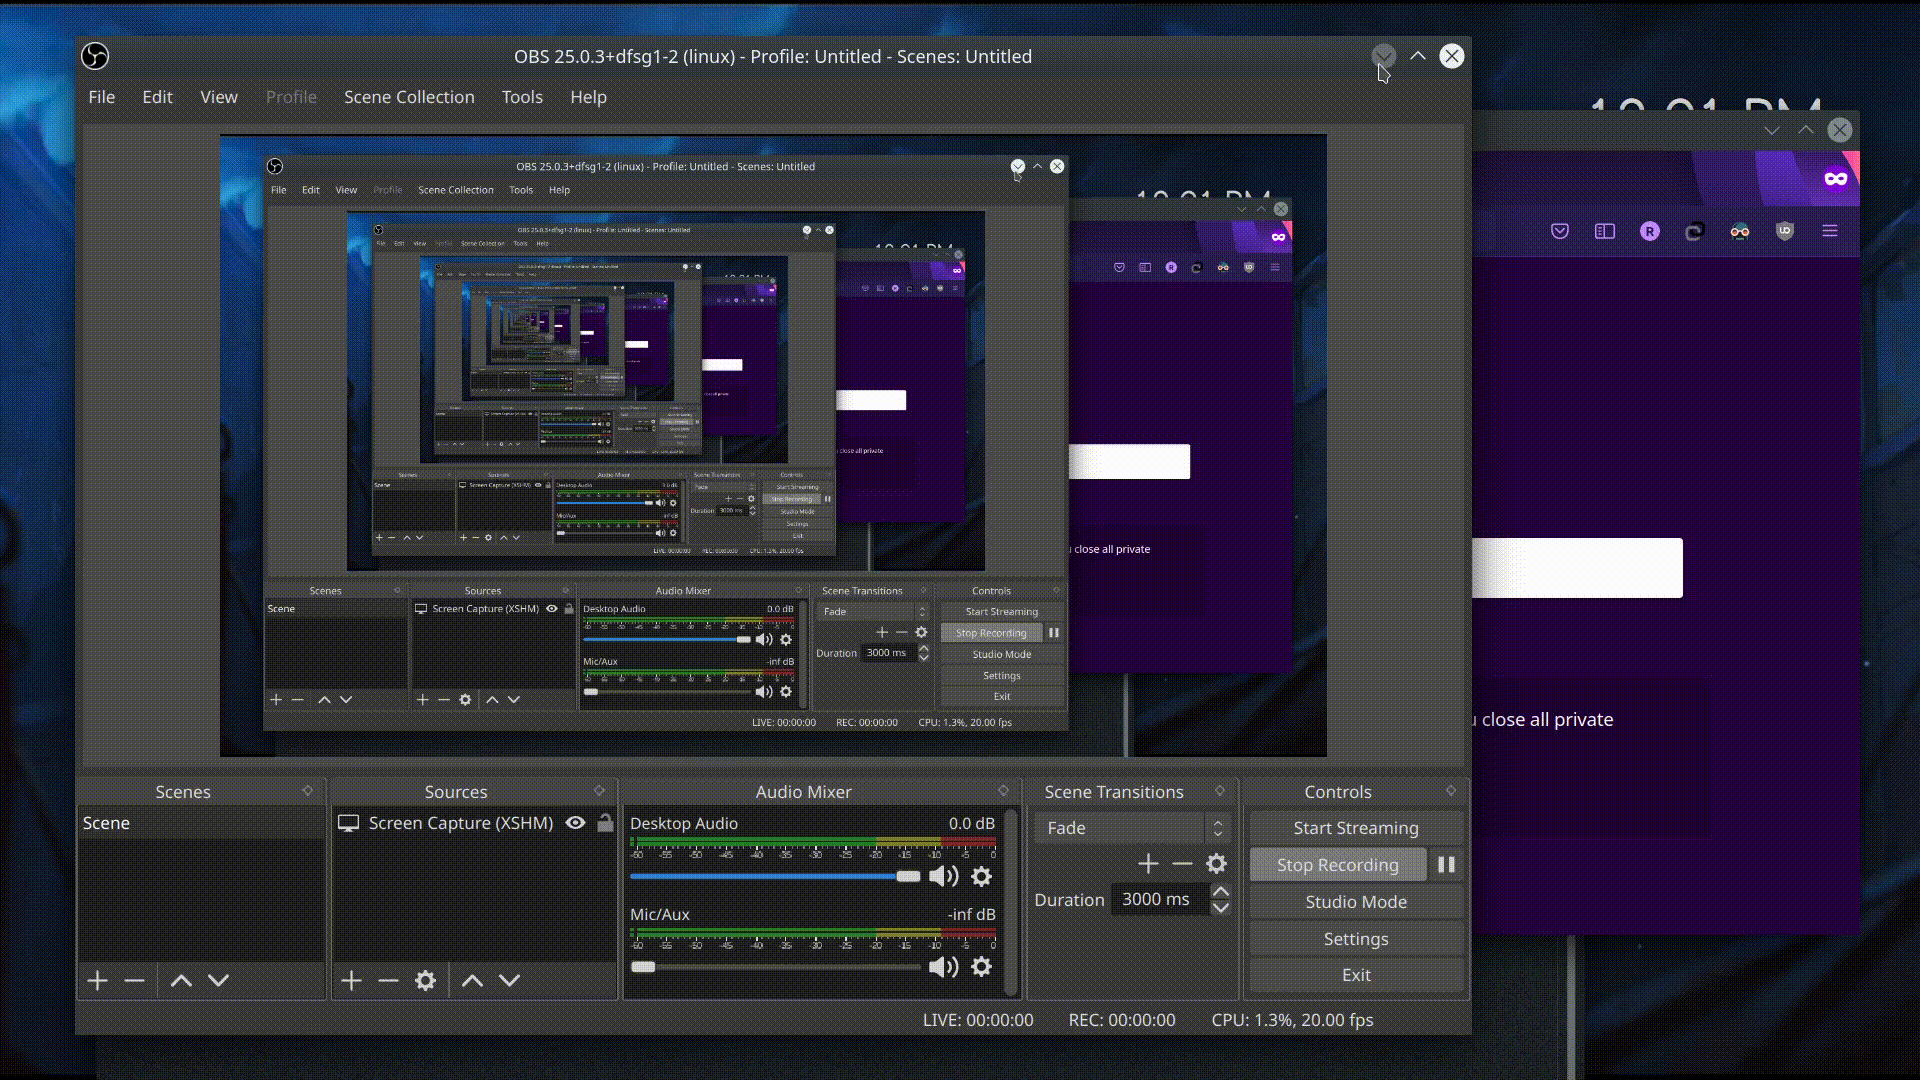This screenshot has width=1920, height=1080.
Task: Click the Exit button
Action: [1356, 975]
